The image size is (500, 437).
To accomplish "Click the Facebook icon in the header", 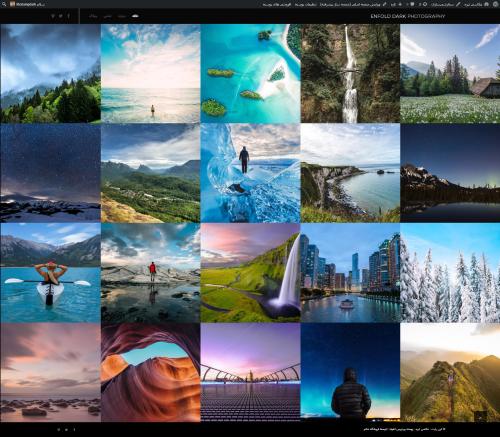I will (69, 16).
